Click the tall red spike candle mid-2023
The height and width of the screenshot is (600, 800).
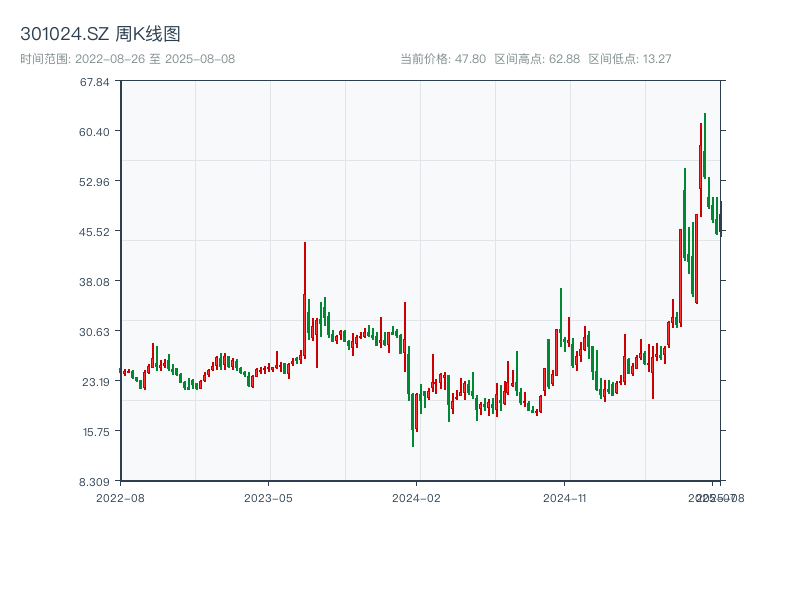click(x=305, y=301)
